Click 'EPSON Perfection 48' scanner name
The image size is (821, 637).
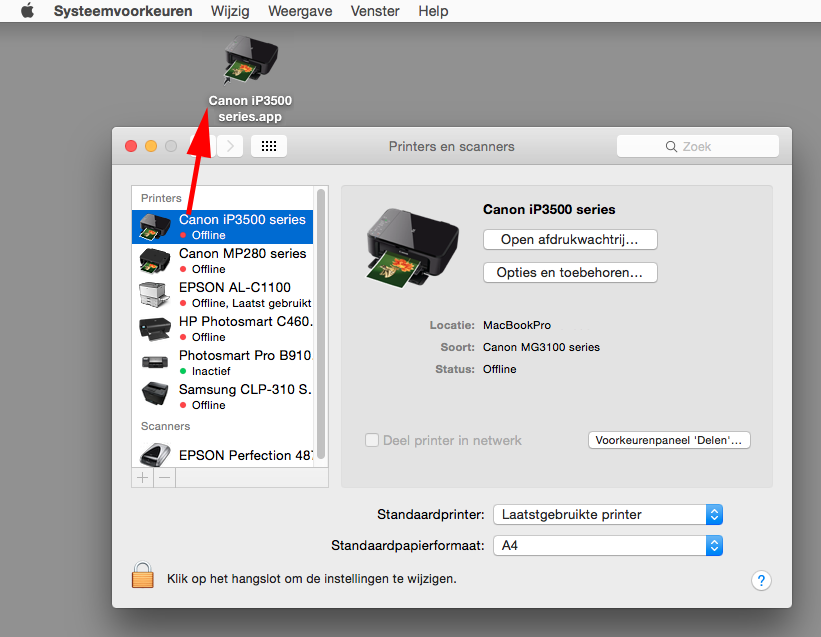click(x=246, y=455)
